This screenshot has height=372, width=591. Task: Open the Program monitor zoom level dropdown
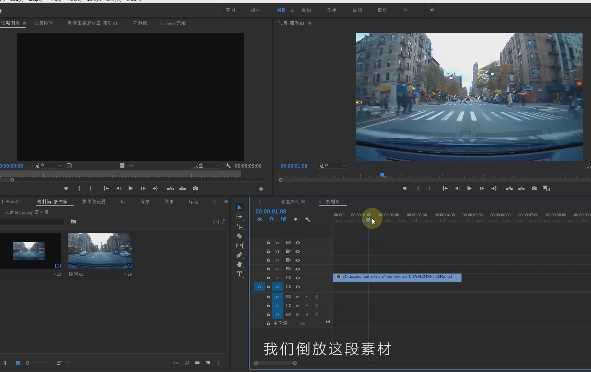[324, 165]
